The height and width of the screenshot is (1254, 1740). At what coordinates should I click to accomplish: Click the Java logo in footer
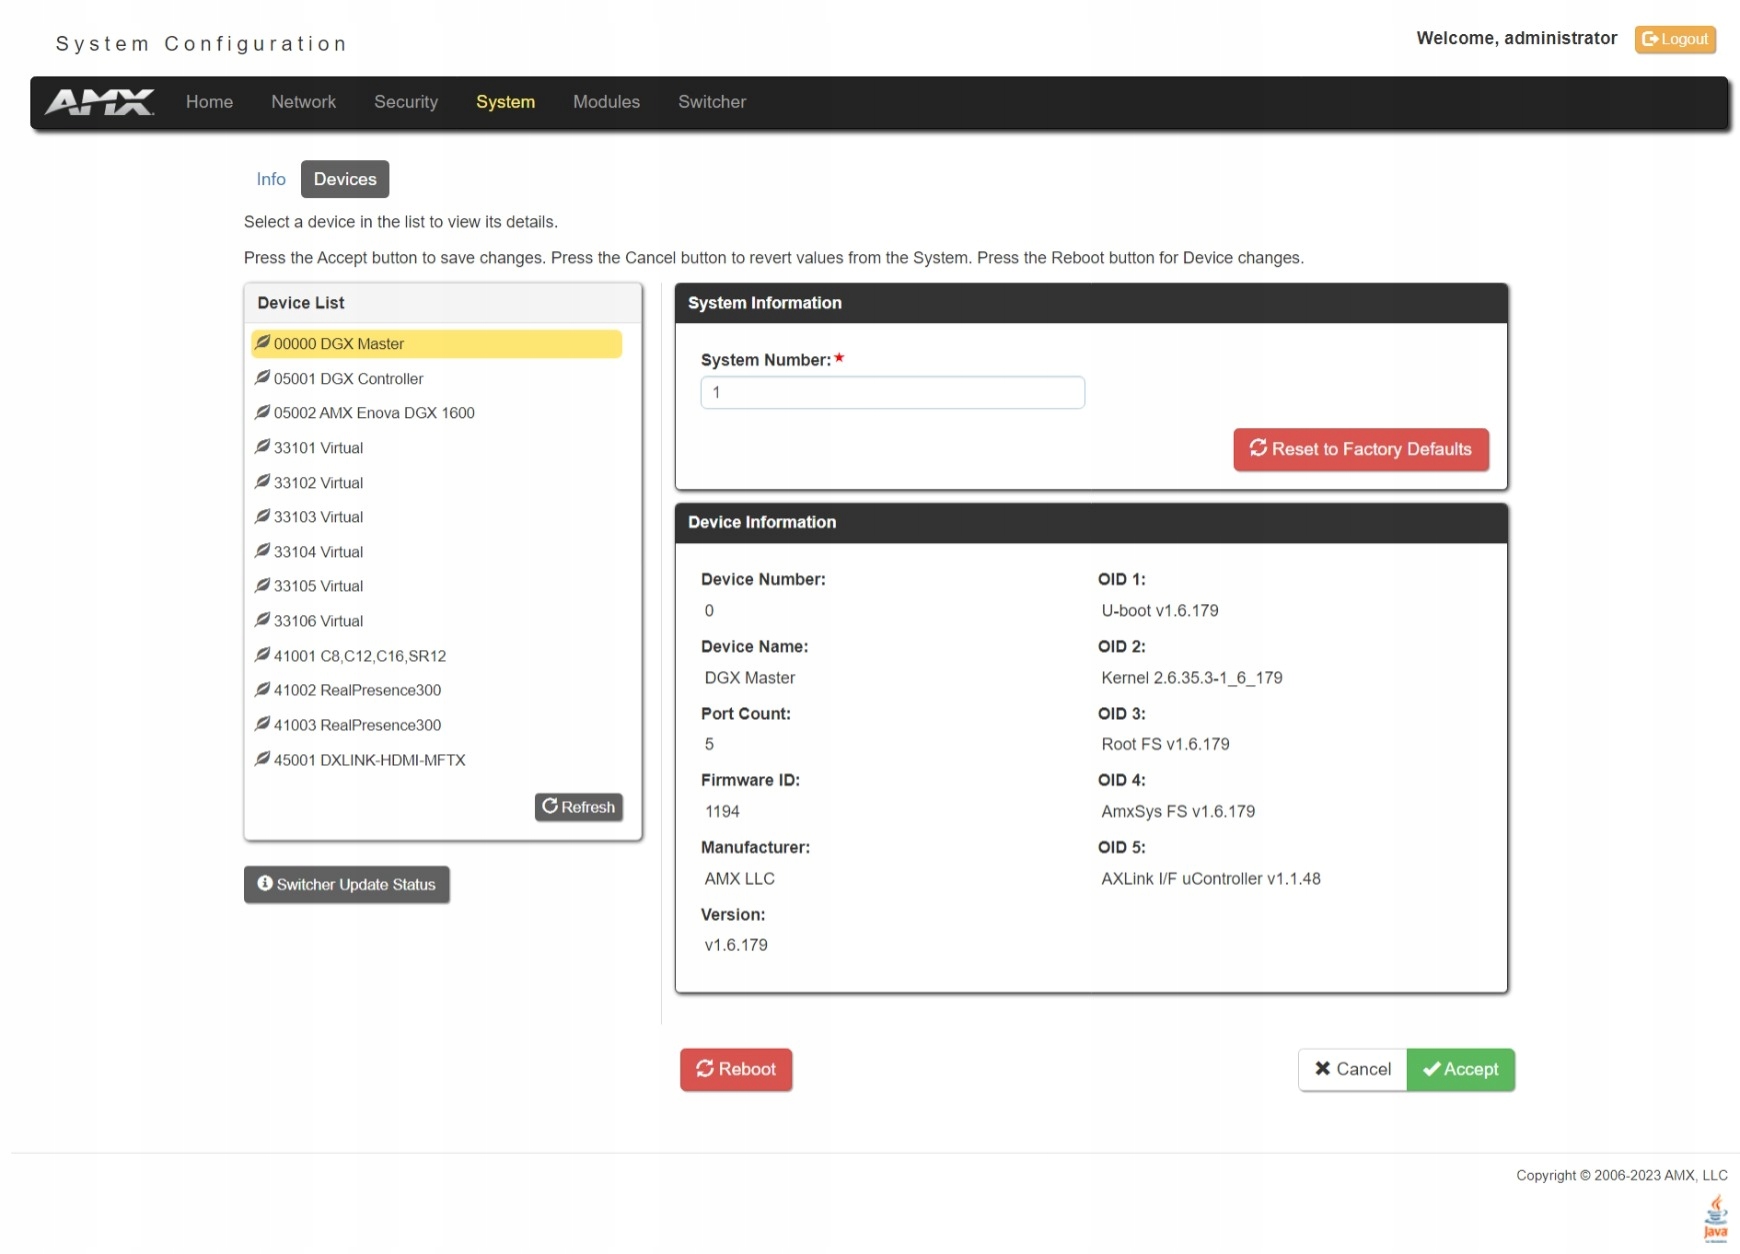click(x=1715, y=1217)
